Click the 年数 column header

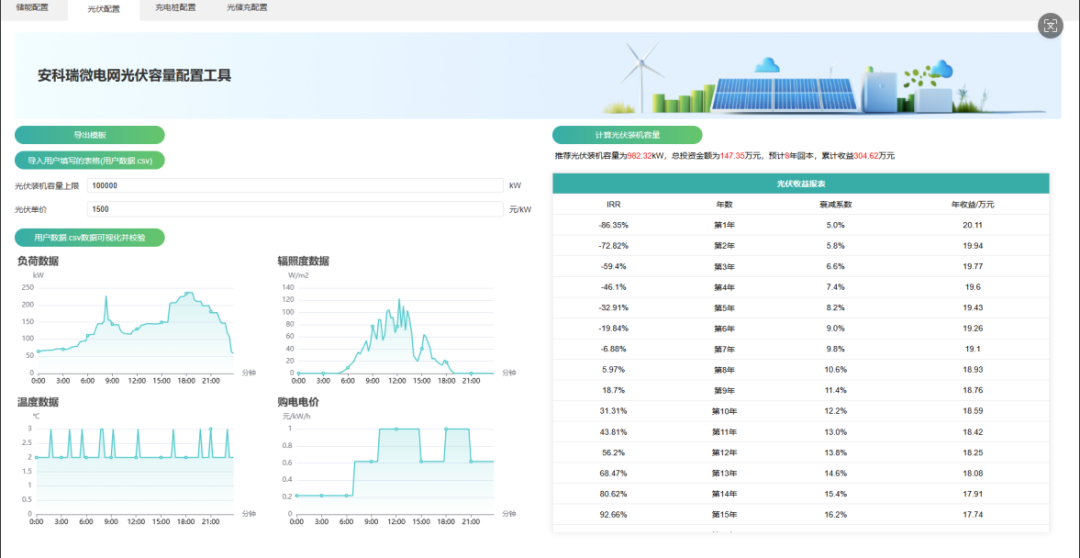pyautogui.click(x=724, y=205)
